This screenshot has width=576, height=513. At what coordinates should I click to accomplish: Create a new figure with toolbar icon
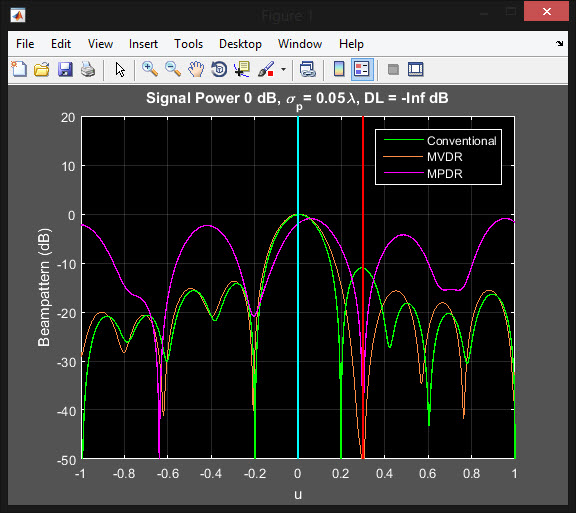(19, 69)
